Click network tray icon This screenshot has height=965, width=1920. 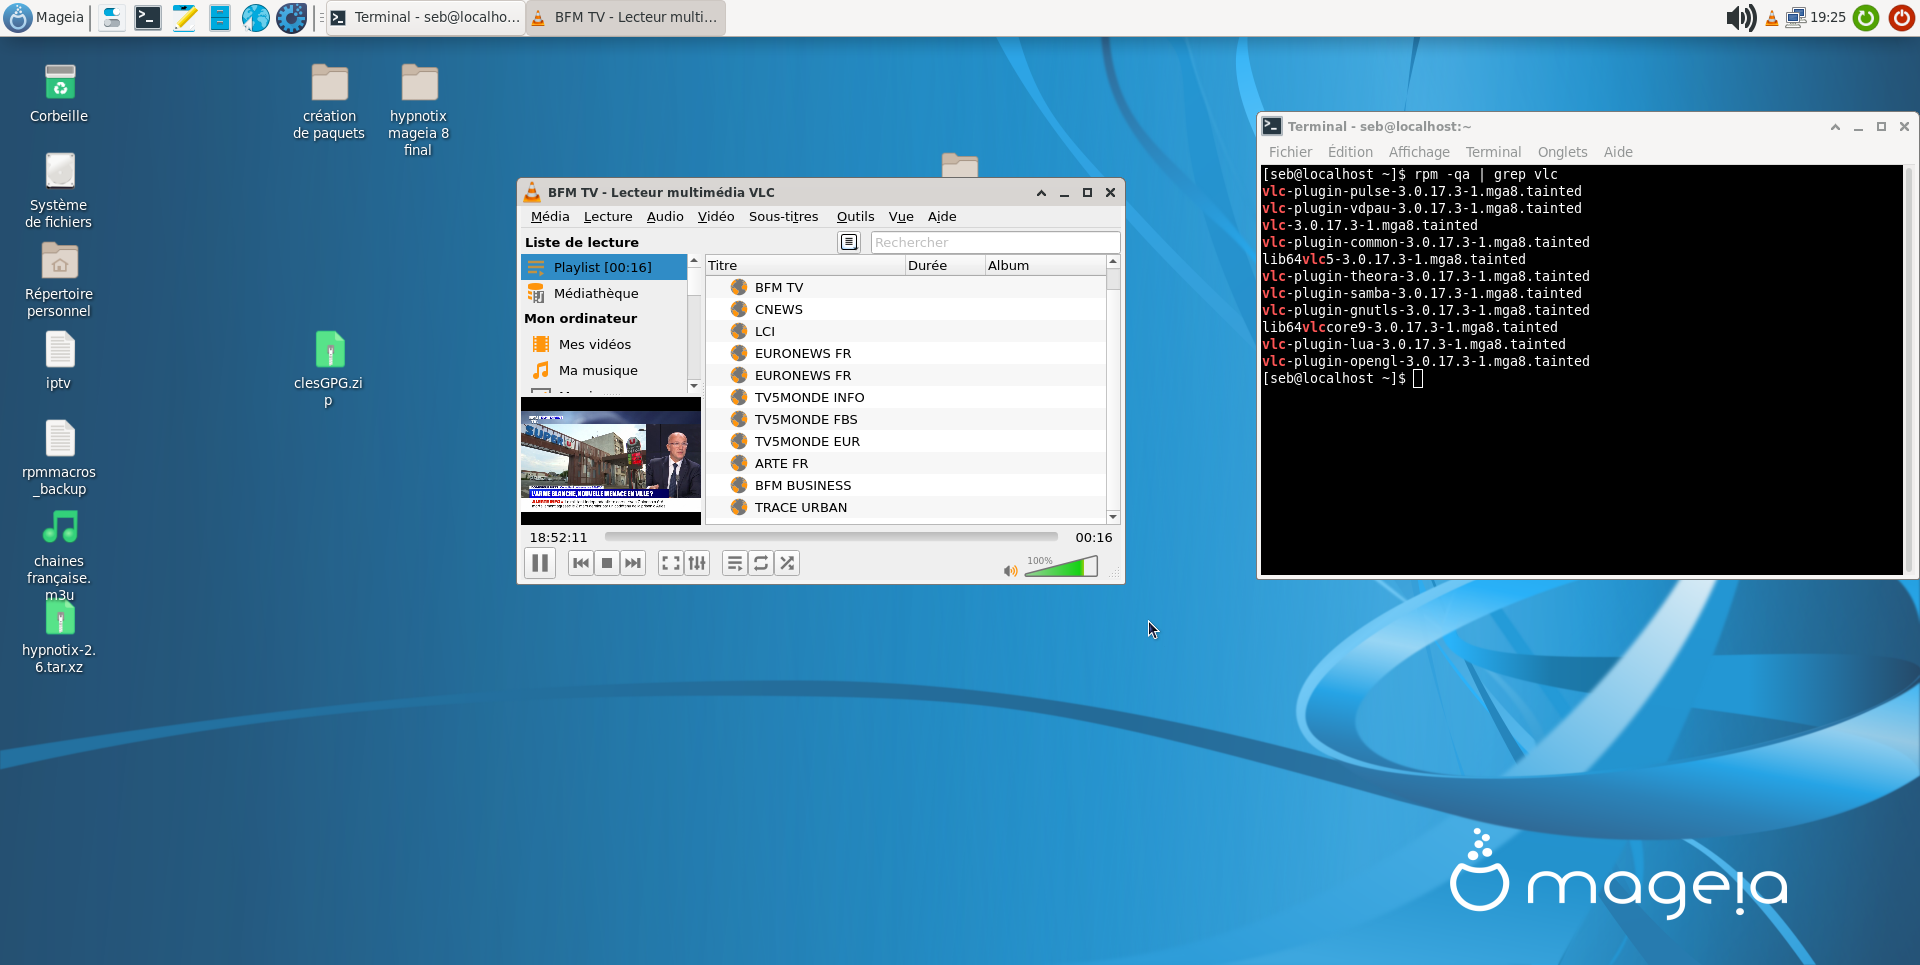[x=1796, y=18]
